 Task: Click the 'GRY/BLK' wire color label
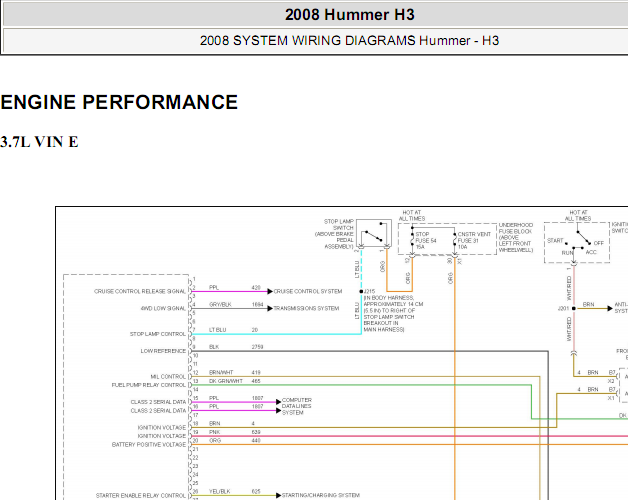220,304
